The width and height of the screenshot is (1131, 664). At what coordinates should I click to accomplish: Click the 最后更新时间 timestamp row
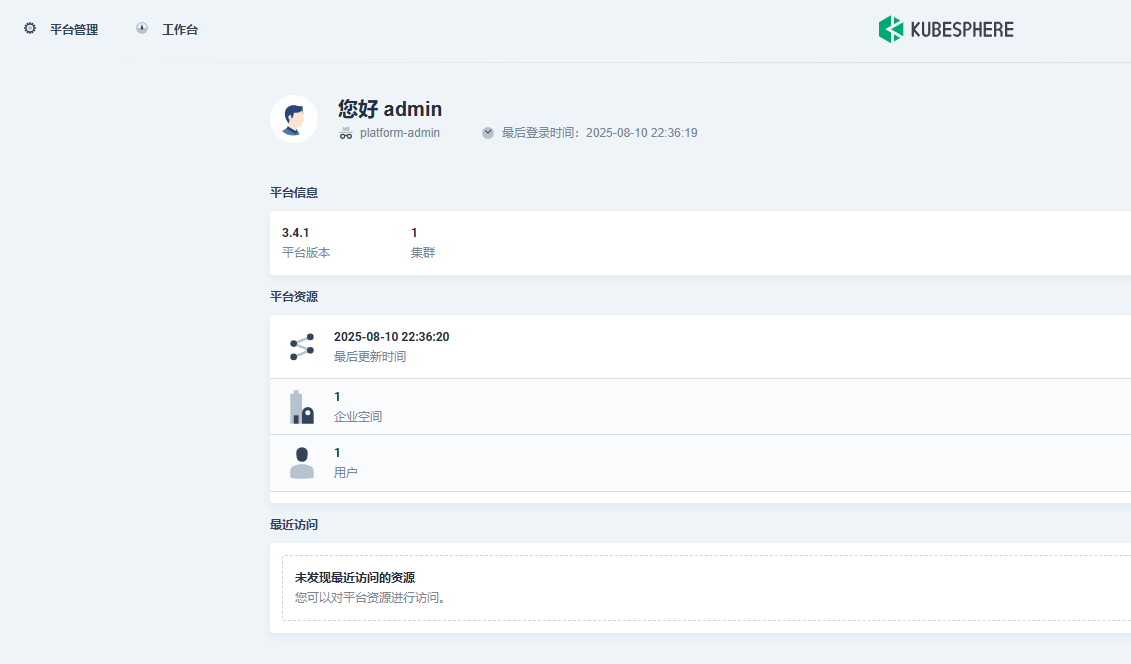pyautogui.click(x=700, y=347)
